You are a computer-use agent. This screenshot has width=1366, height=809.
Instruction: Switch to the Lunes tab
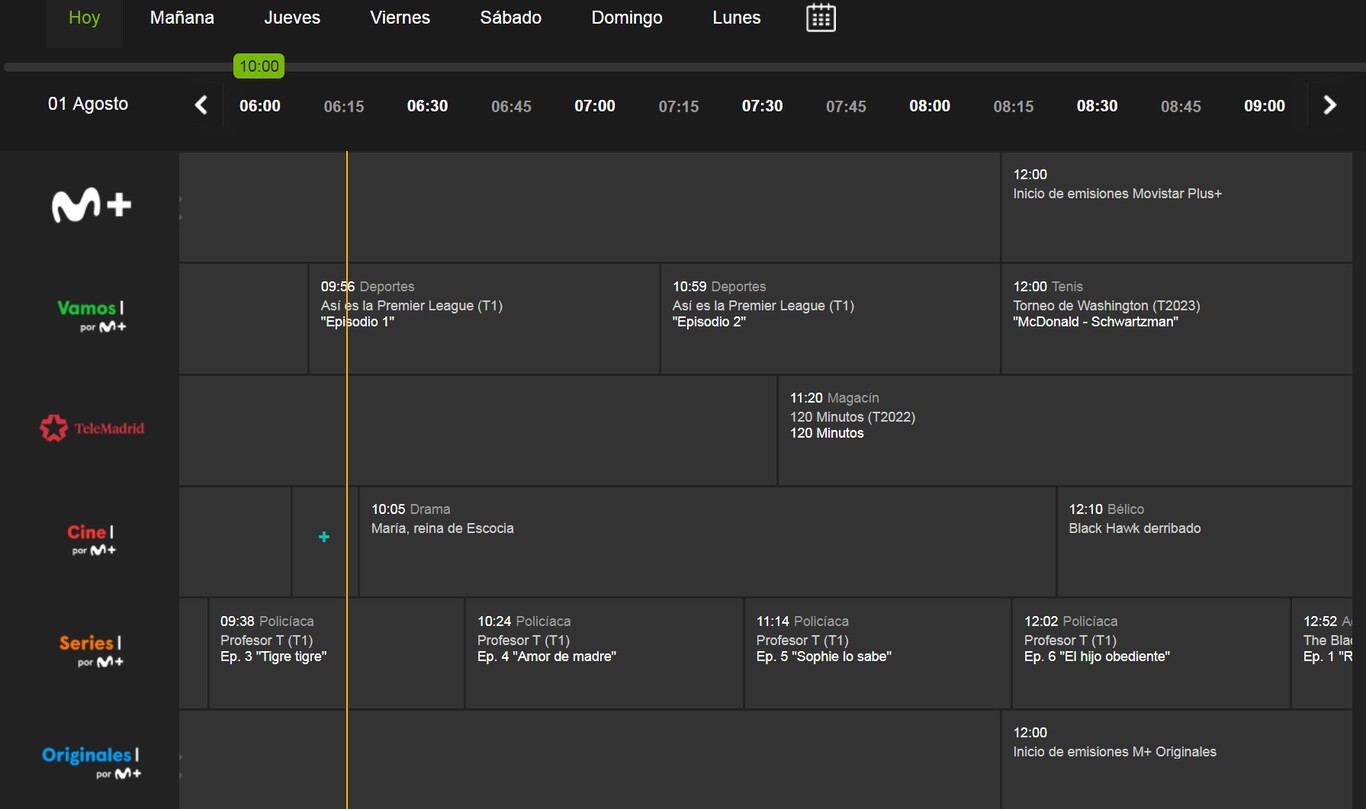click(x=737, y=18)
